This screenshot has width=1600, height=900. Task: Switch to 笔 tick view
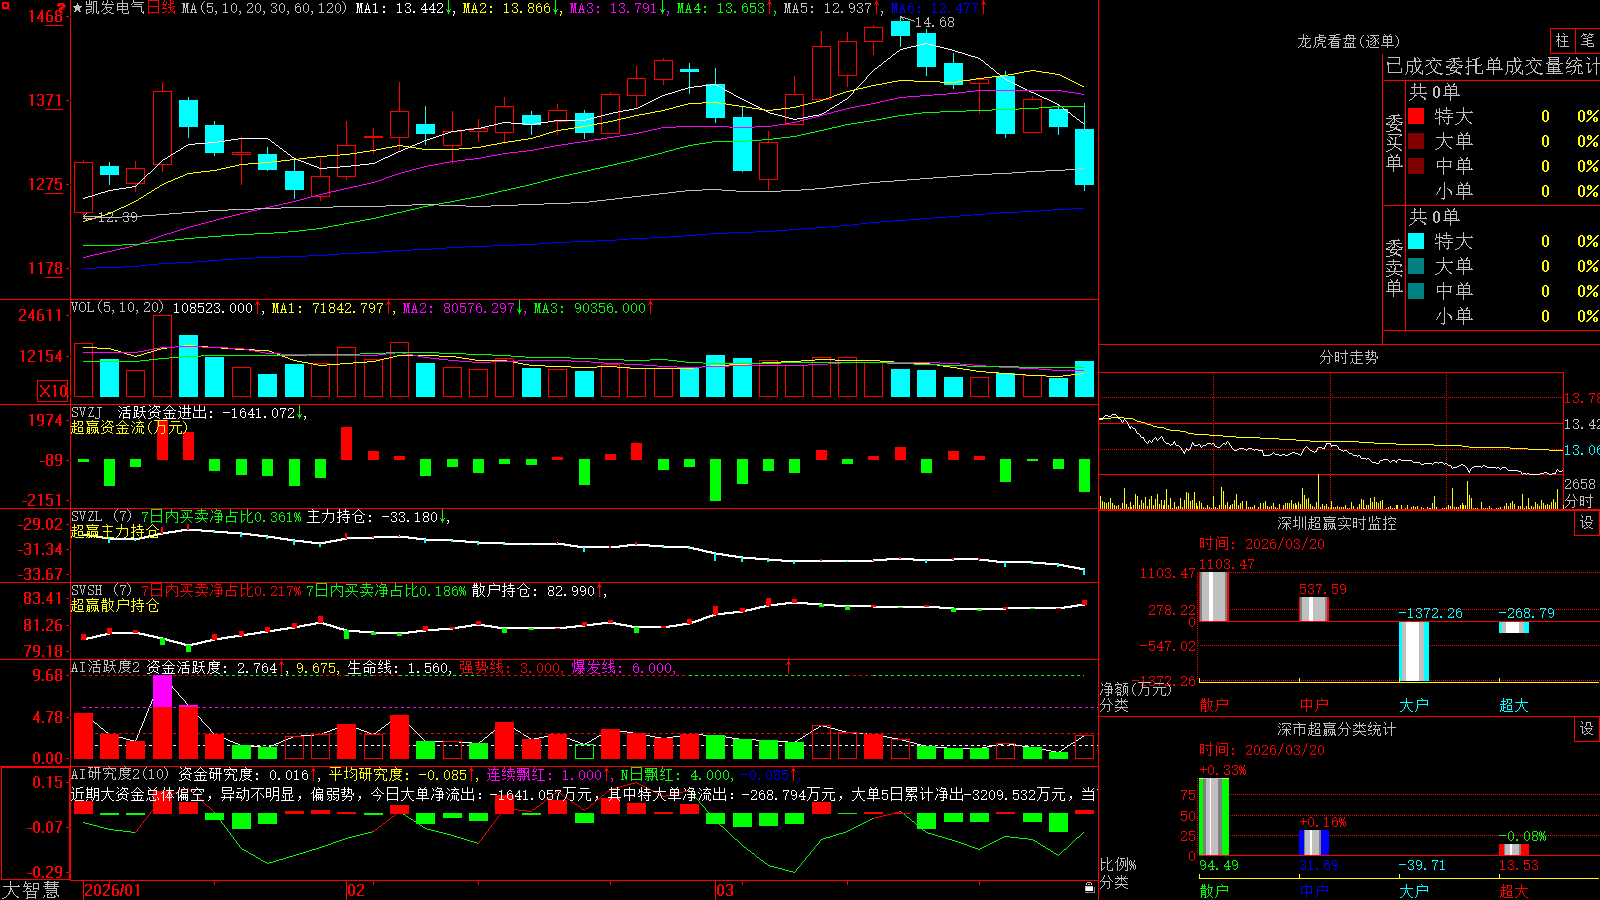tap(1588, 40)
